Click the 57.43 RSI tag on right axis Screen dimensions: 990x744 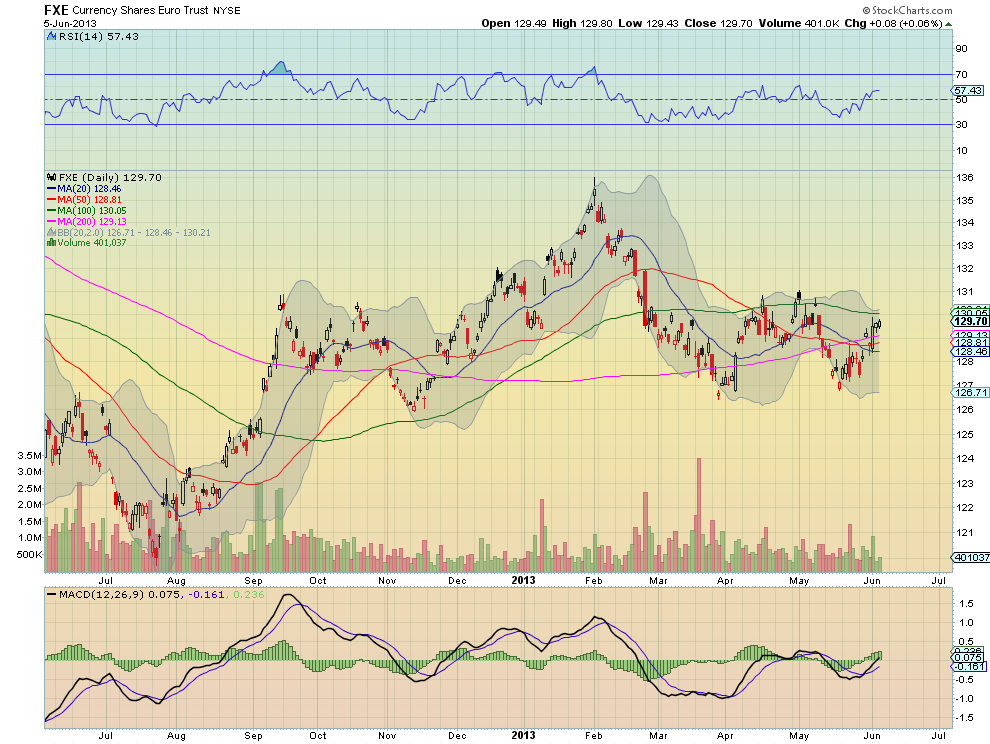968,91
